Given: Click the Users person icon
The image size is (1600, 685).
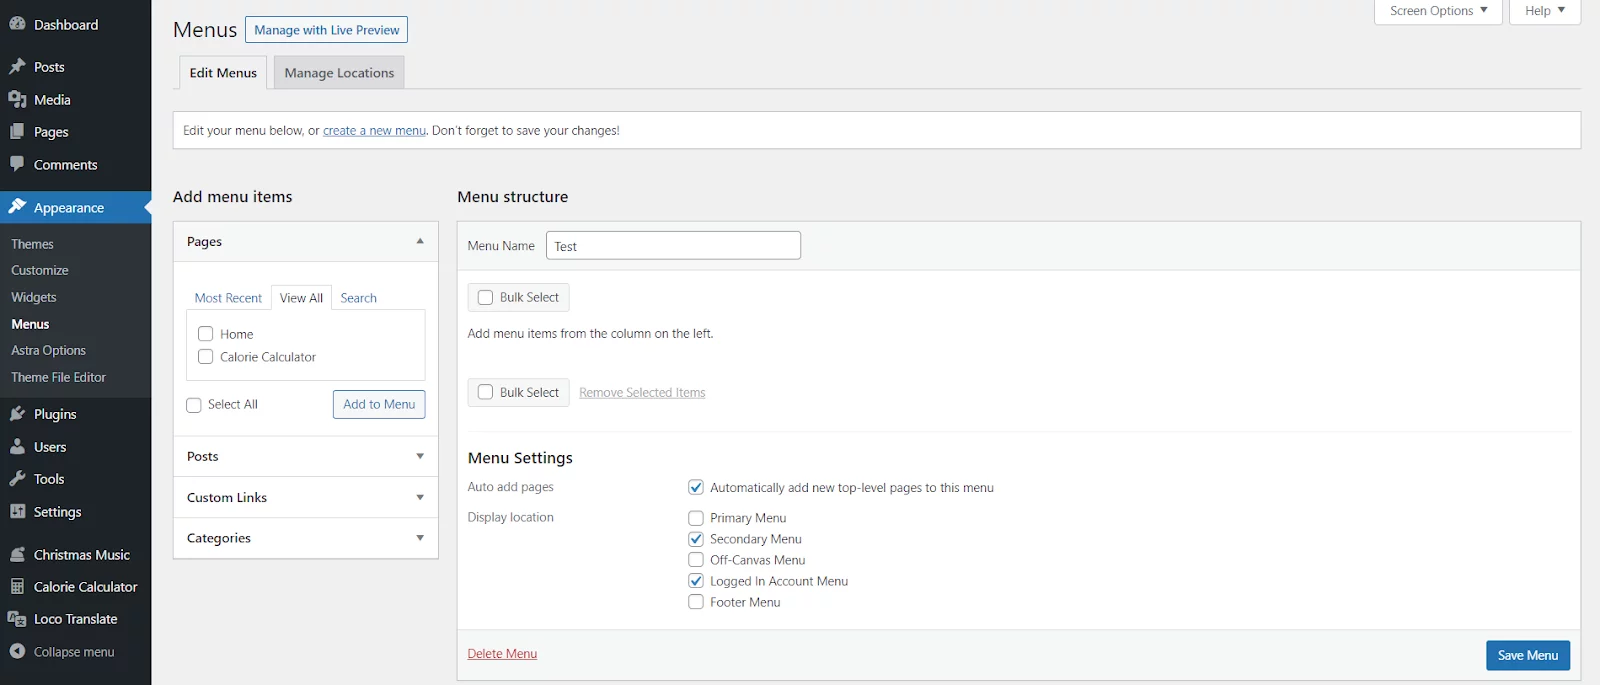Looking at the screenshot, I should click(17, 446).
